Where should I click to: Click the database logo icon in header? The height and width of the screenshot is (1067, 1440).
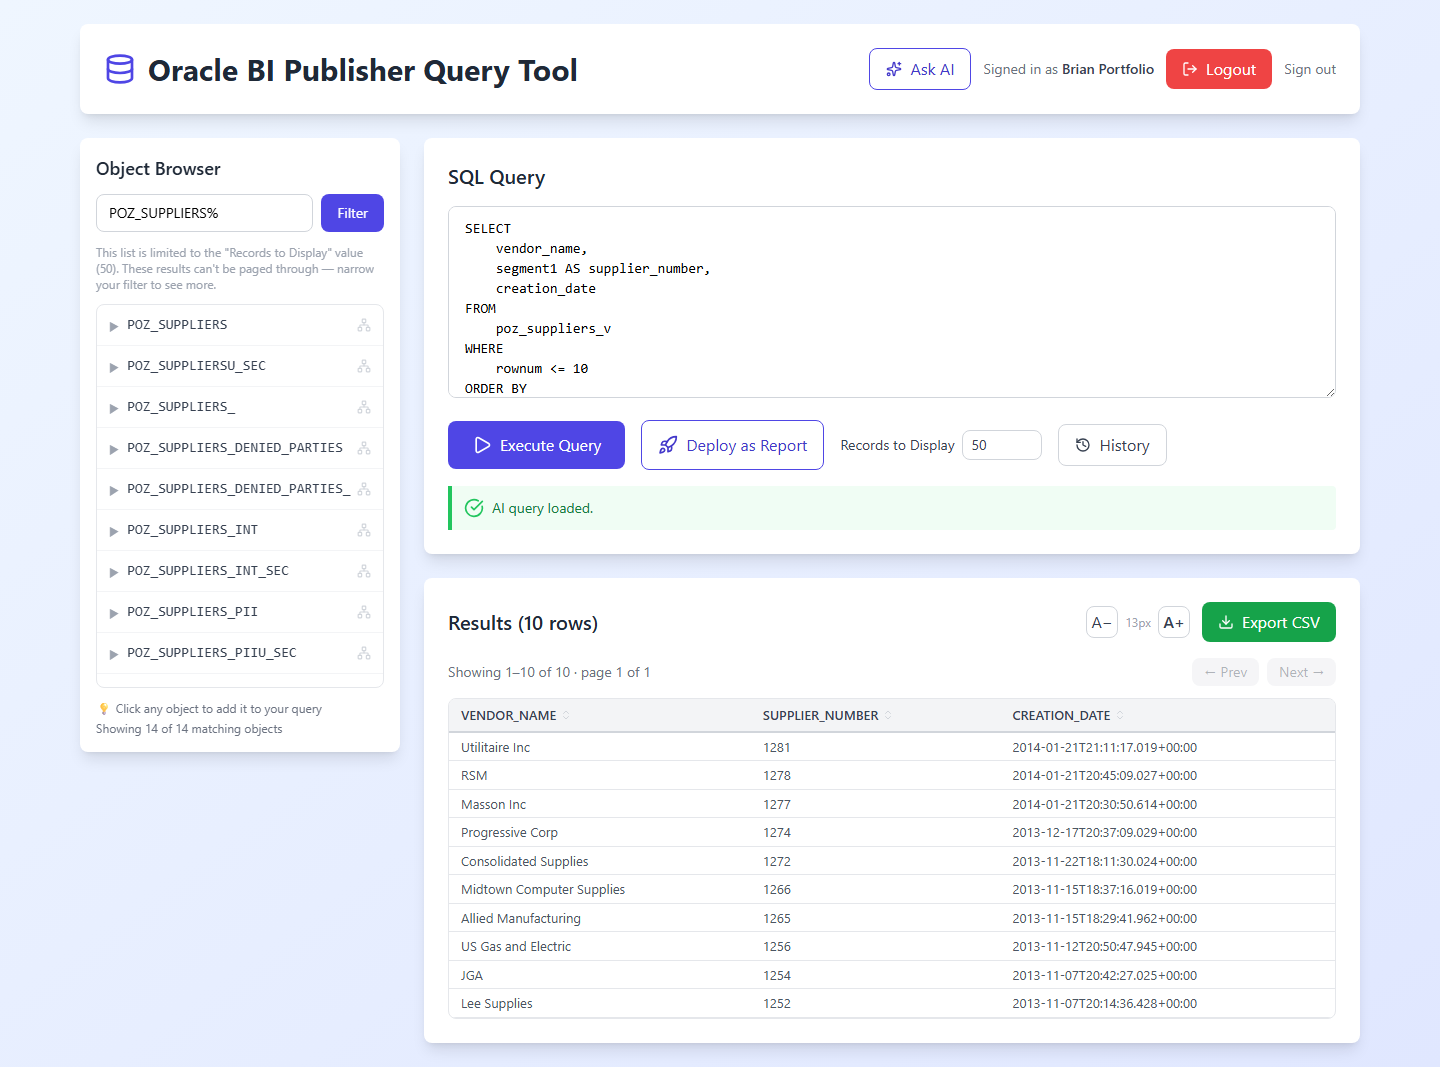pyautogui.click(x=120, y=69)
